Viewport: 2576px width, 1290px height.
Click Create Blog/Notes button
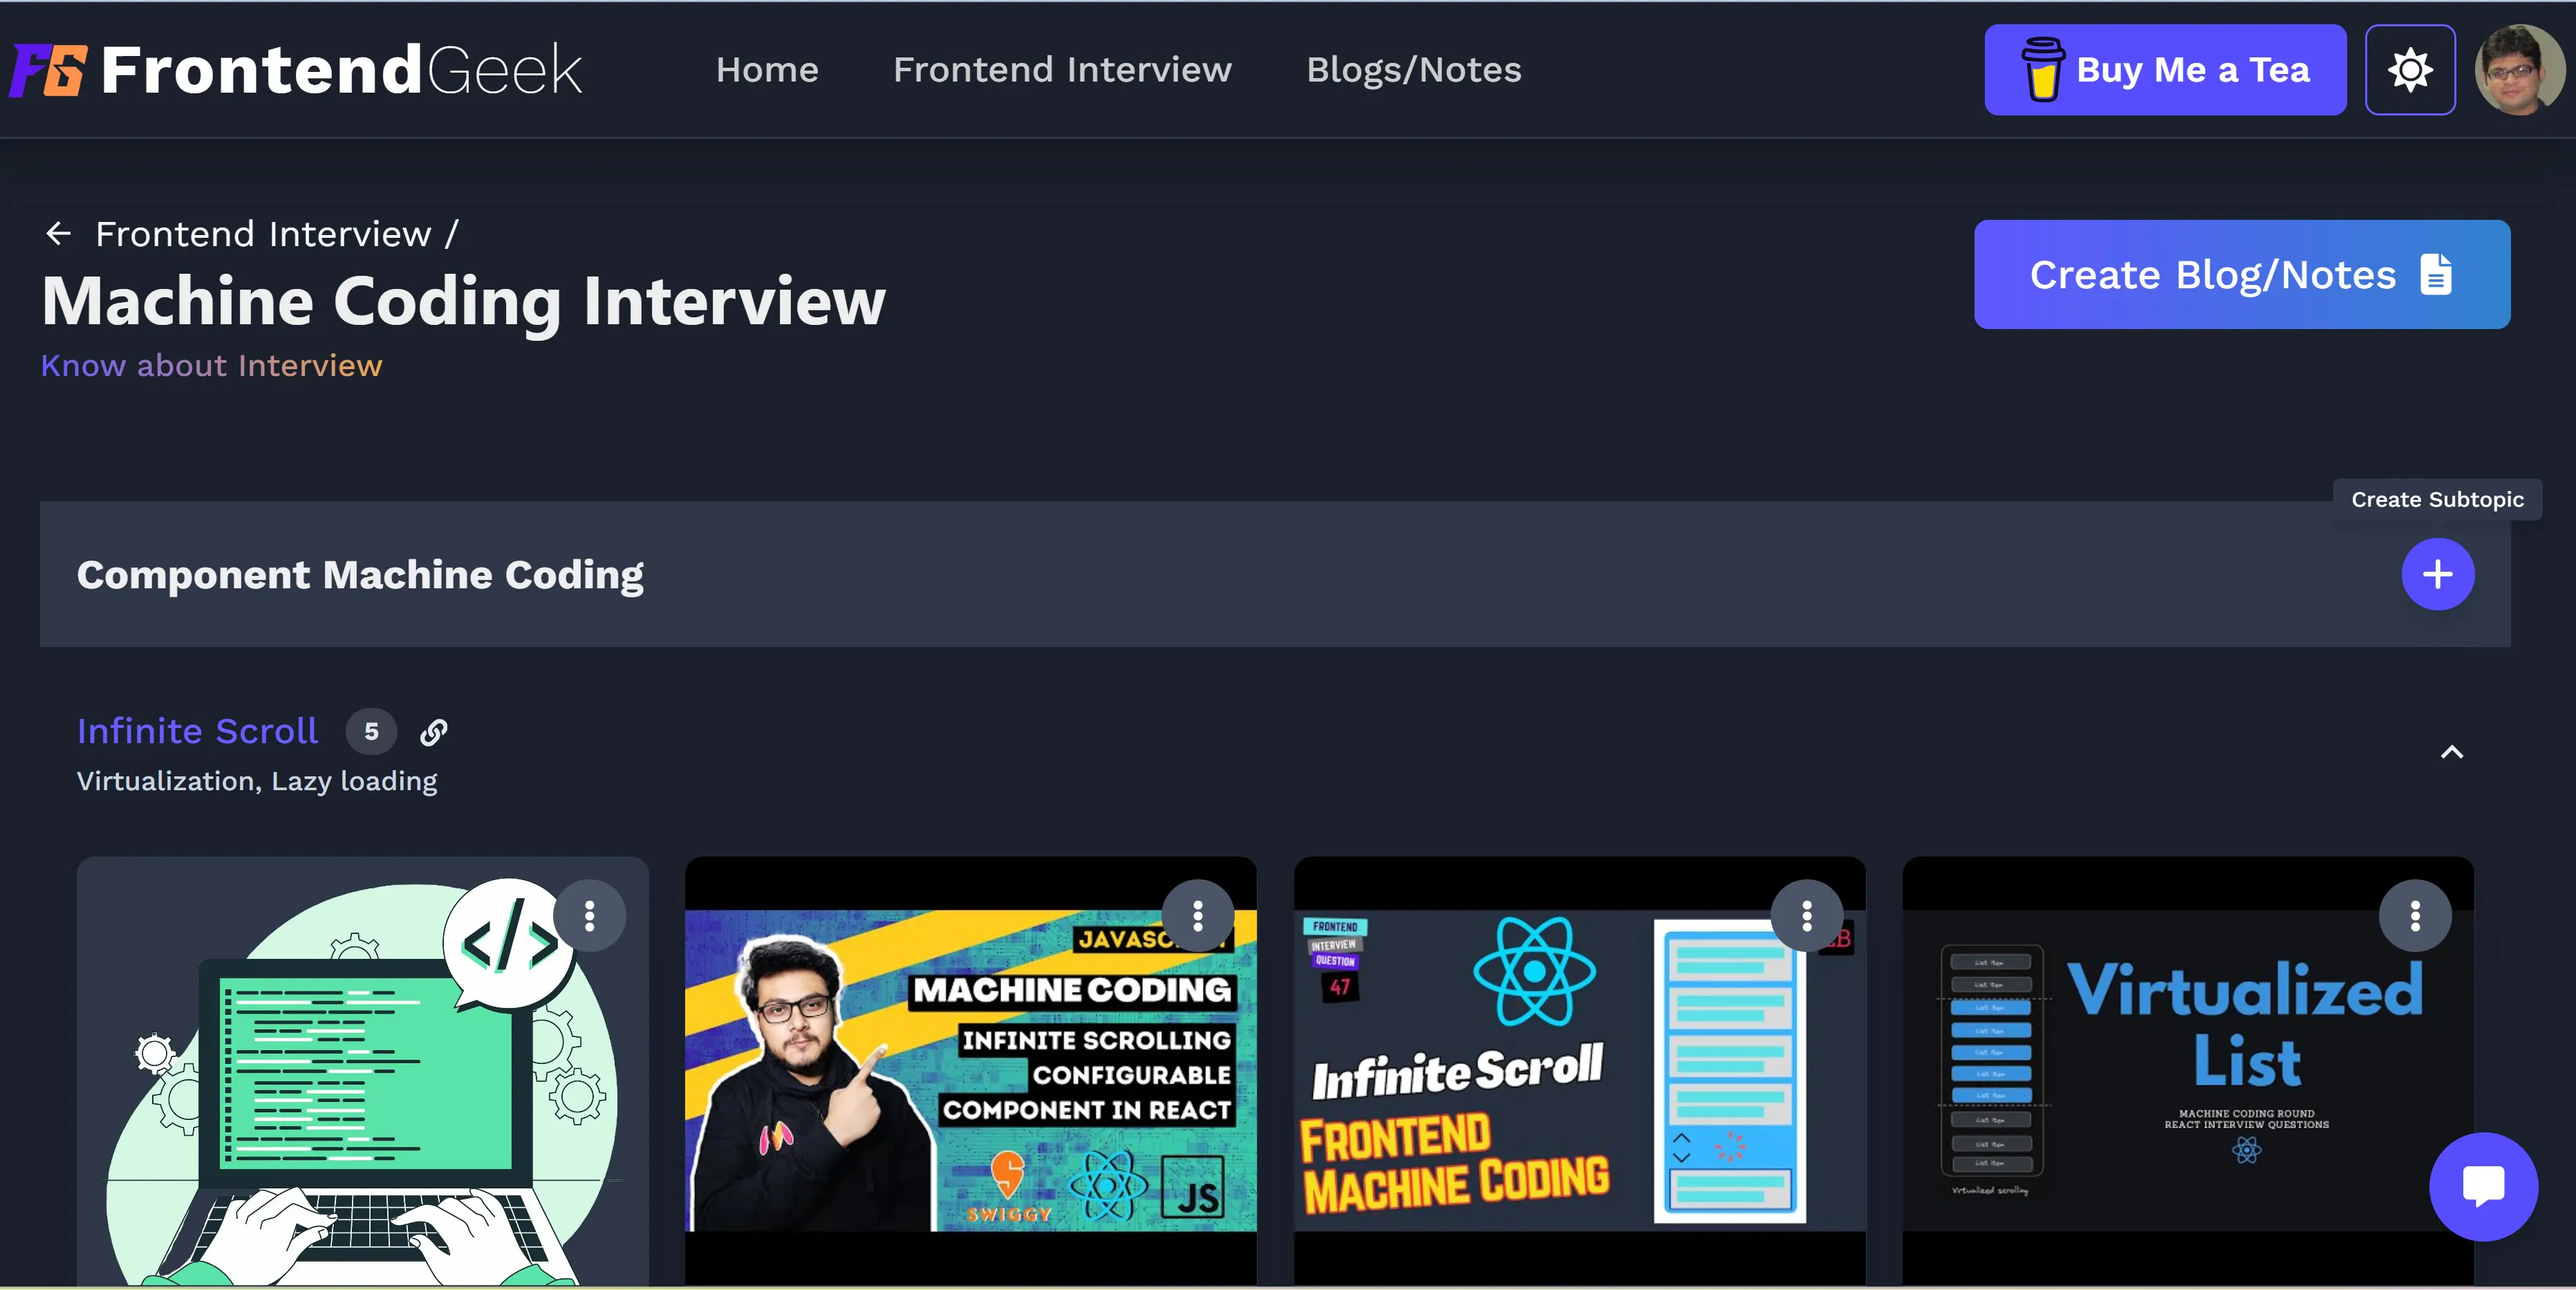[2241, 274]
